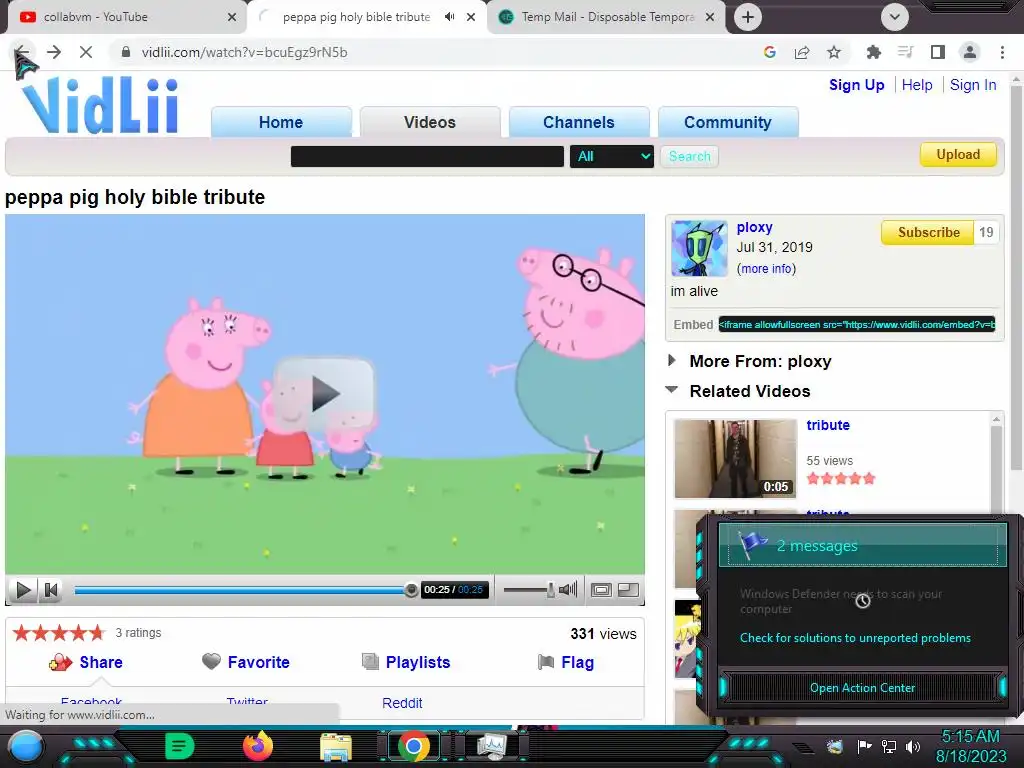Add video to Favorite

(246, 662)
